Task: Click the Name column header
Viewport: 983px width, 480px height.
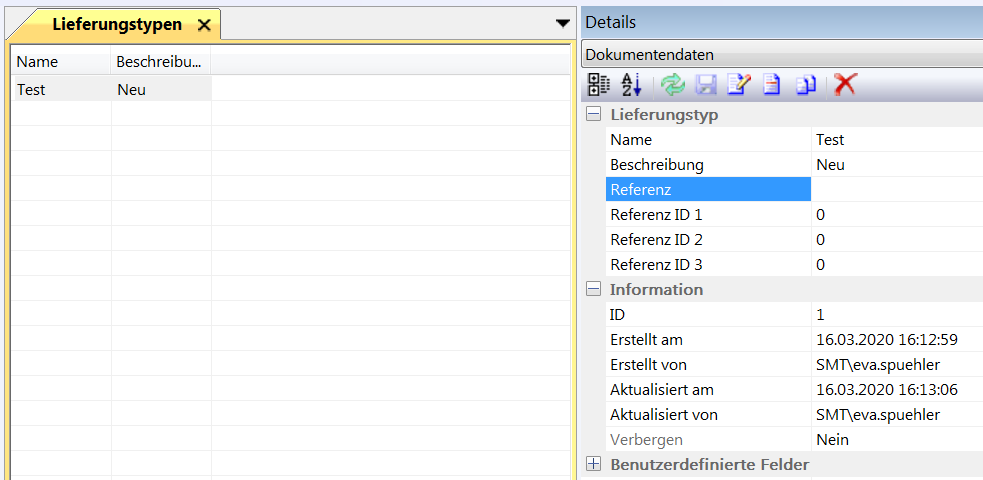Action: 60,62
